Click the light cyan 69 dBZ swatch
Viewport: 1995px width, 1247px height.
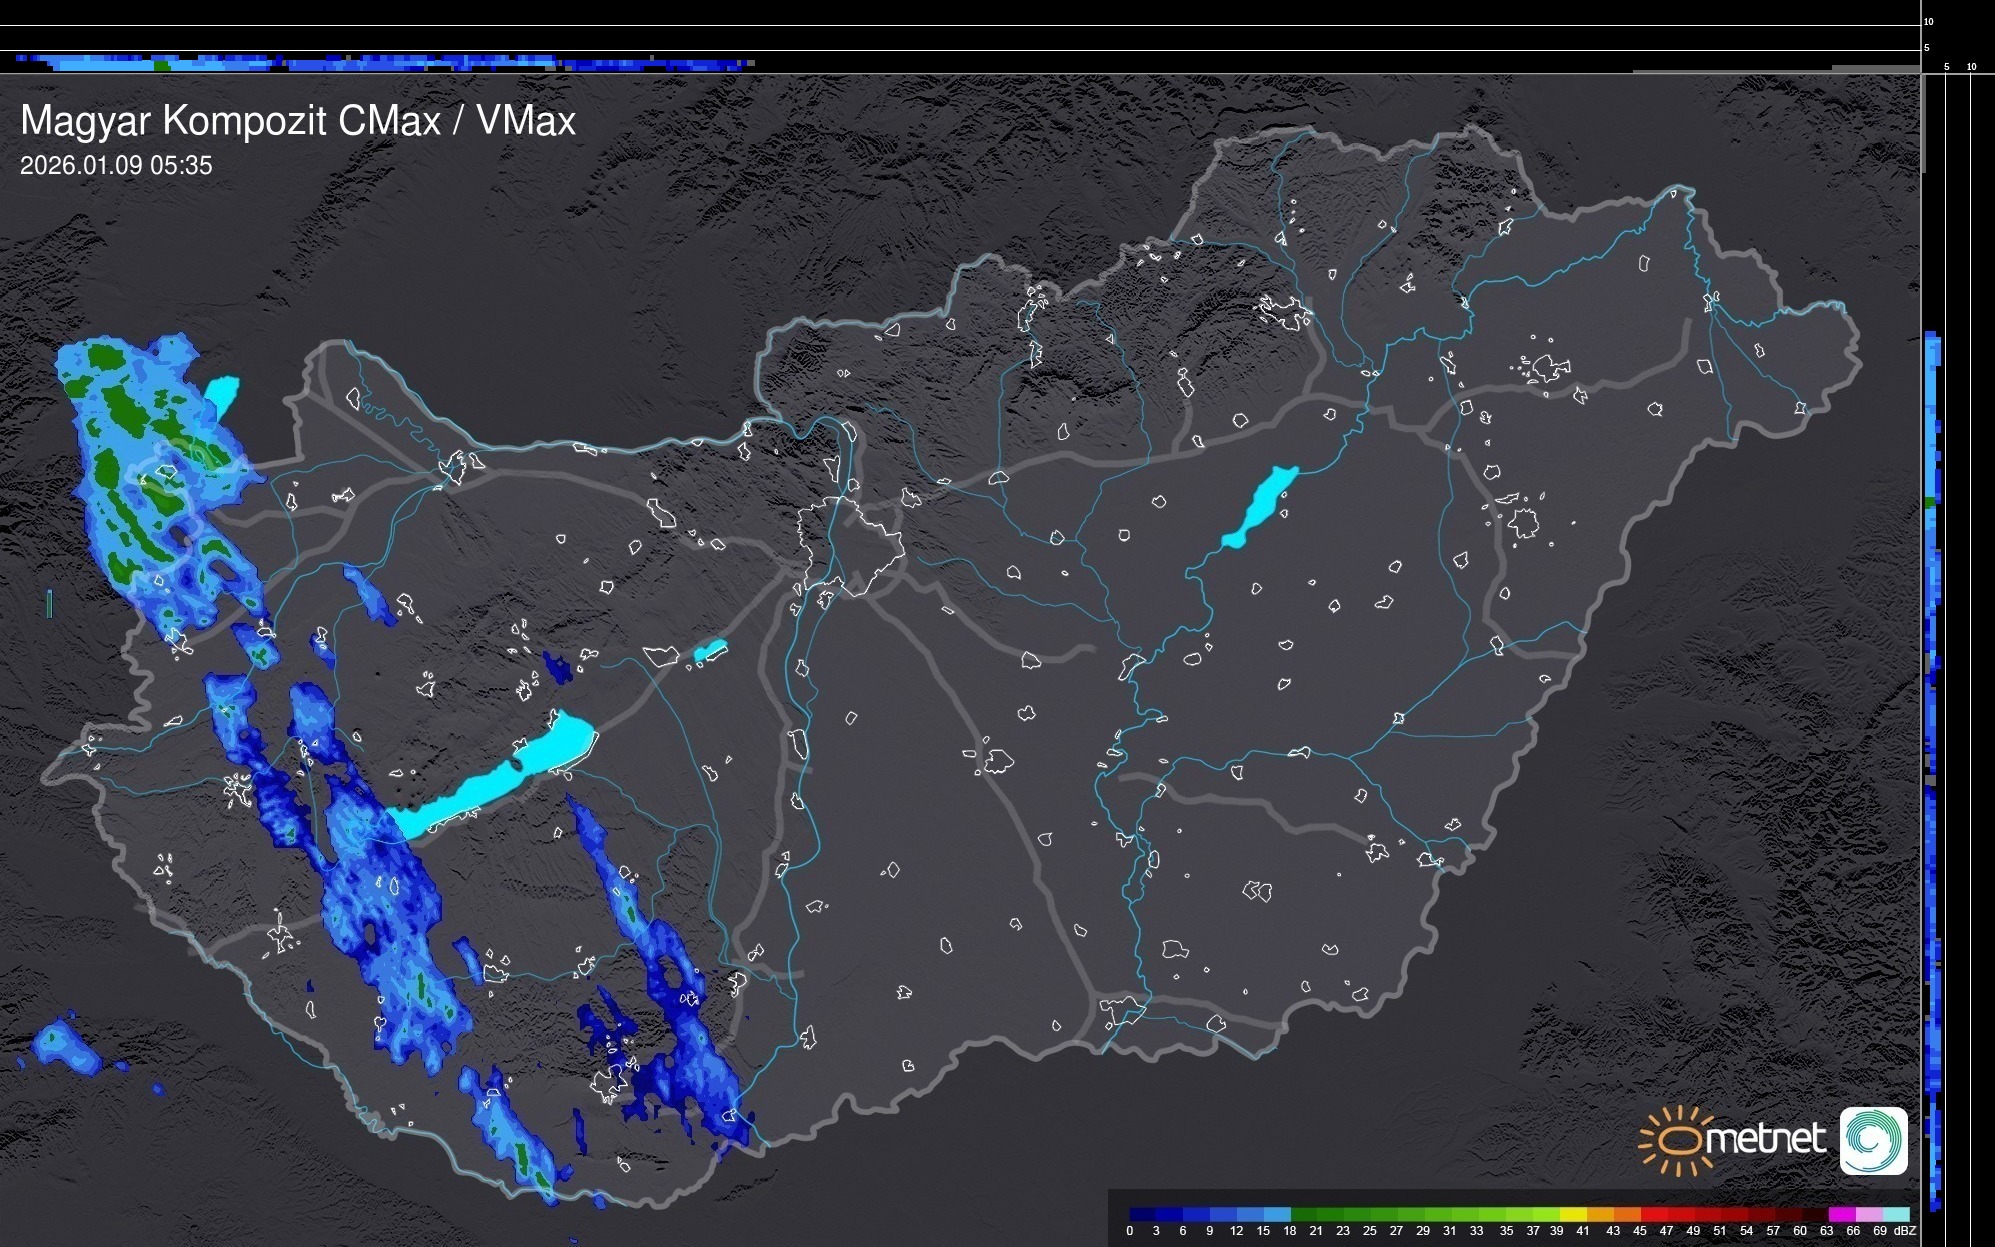coord(1895,1214)
